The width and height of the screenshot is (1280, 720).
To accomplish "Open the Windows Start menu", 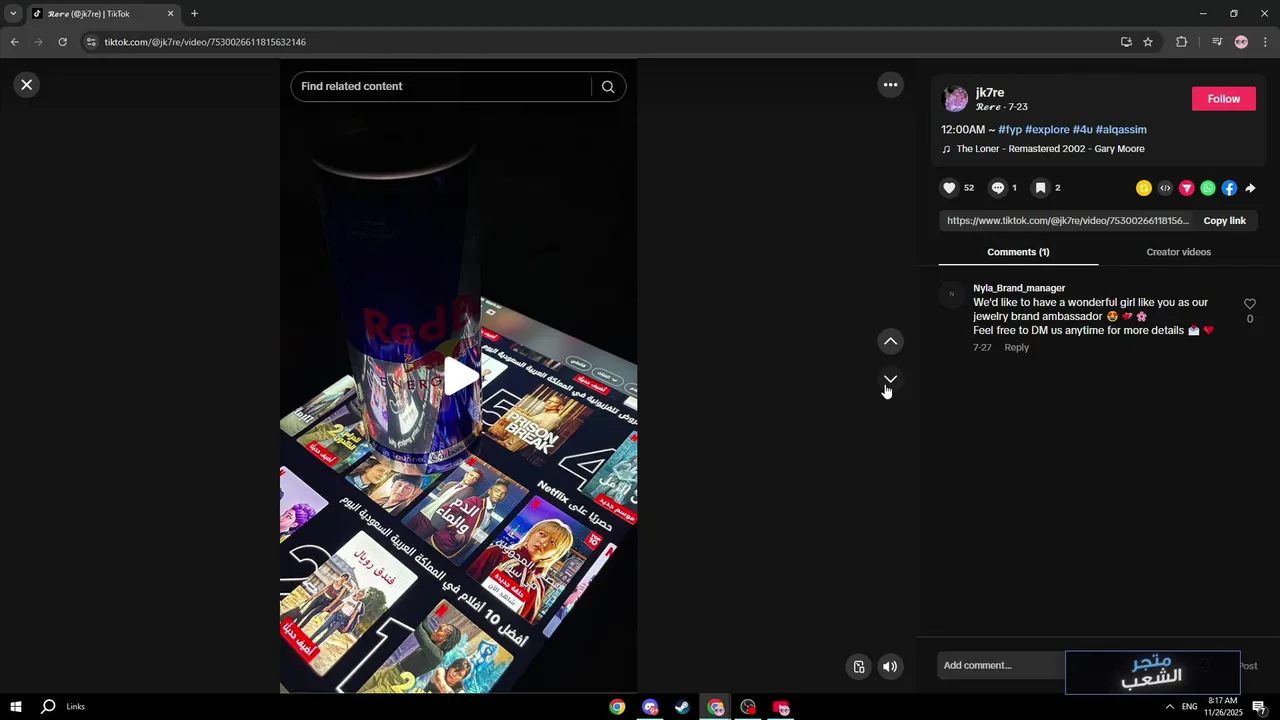I will pos(16,707).
